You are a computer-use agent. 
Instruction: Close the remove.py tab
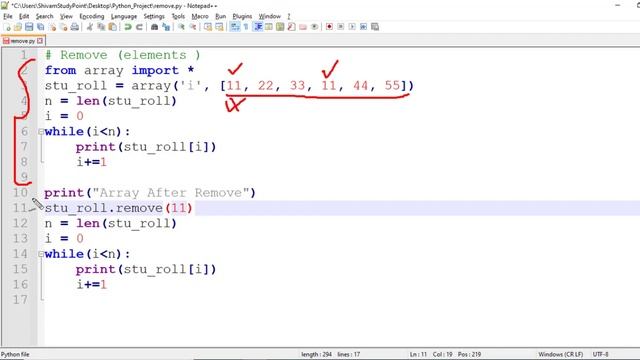pos(40,41)
